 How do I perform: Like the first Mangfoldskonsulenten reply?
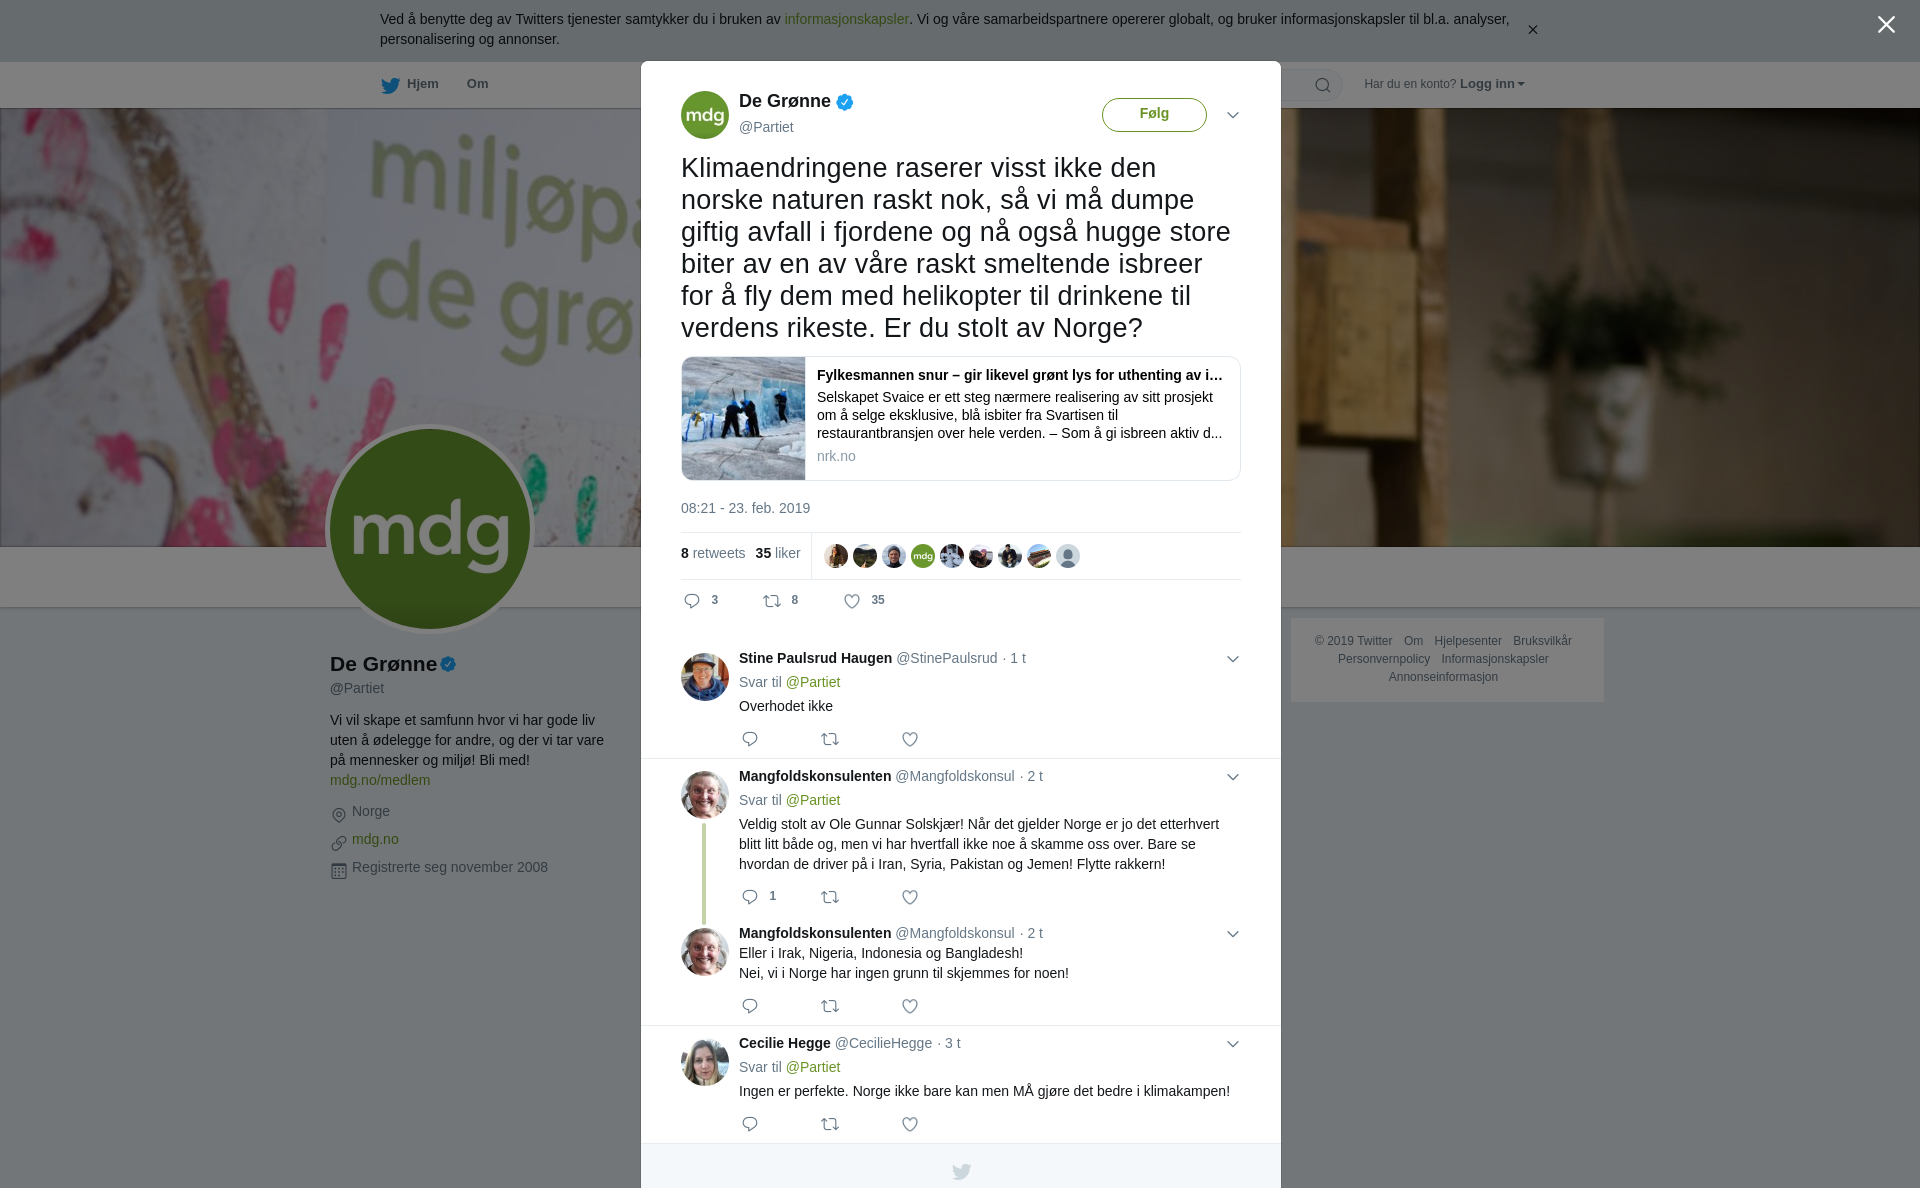(910, 897)
